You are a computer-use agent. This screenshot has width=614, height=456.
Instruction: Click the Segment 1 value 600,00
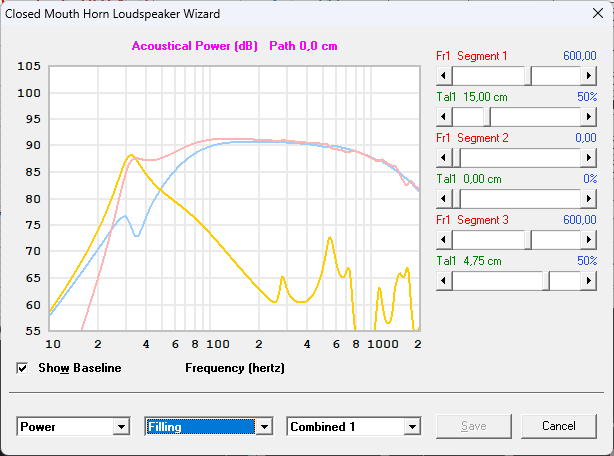pos(580,56)
